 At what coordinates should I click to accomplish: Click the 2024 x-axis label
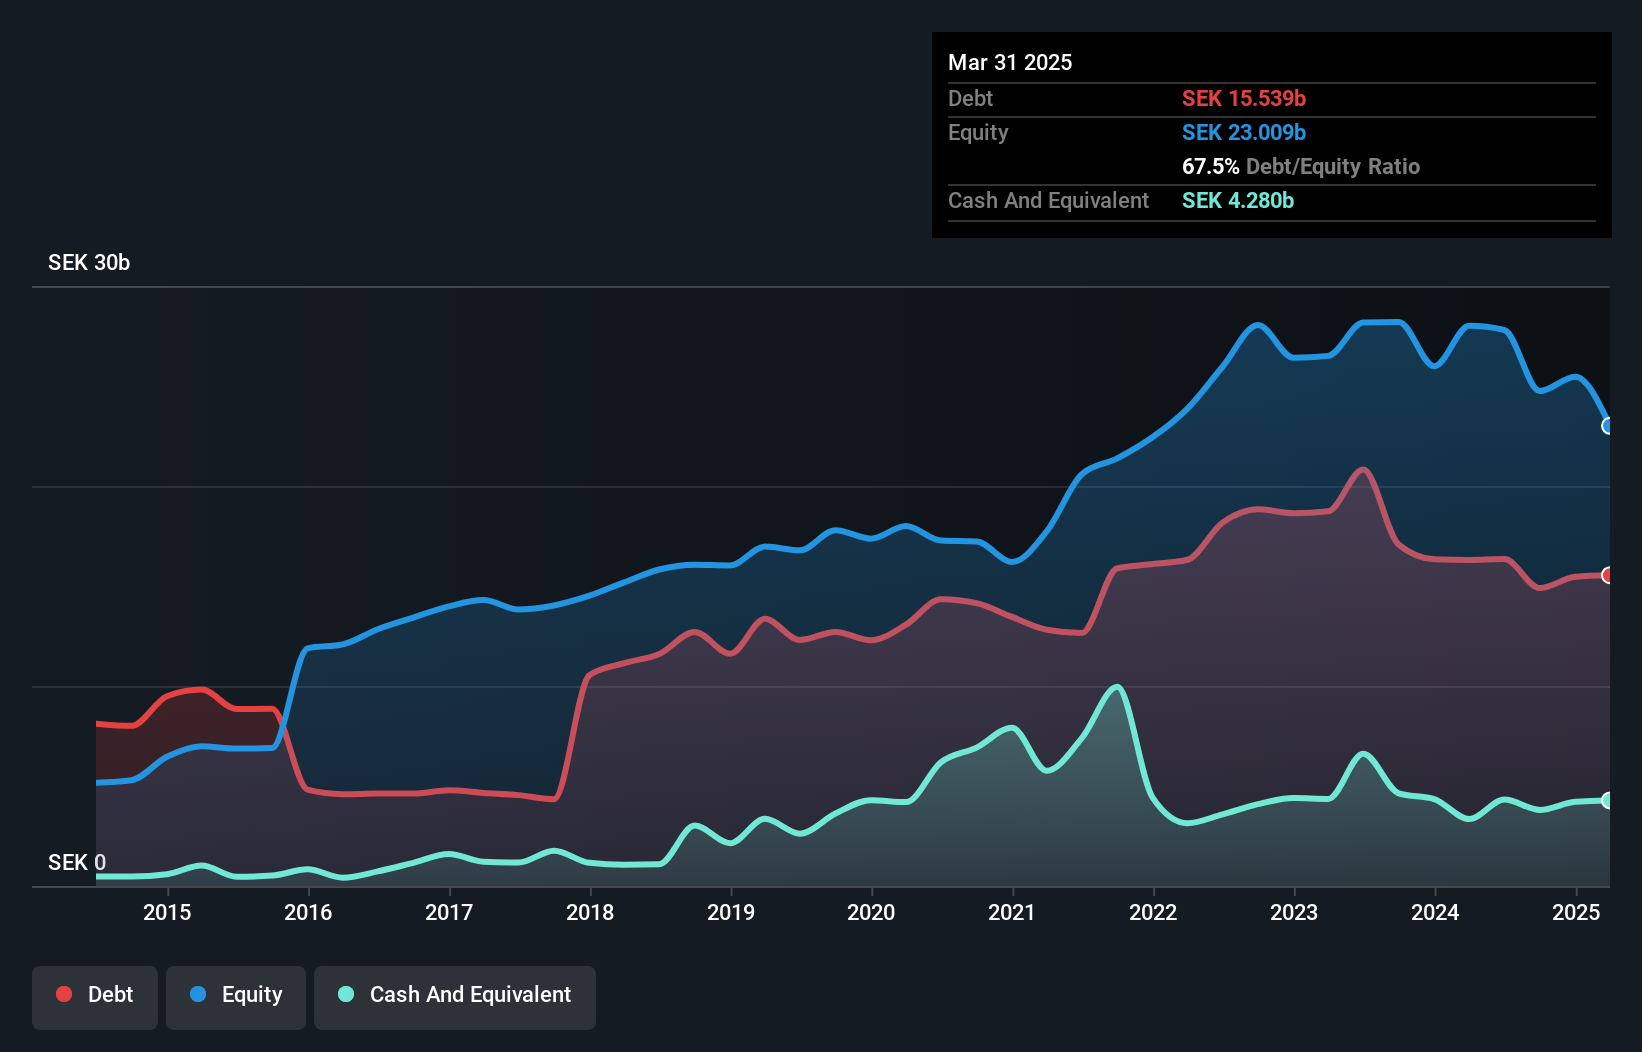pyautogui.click(x=1435, y=912)
